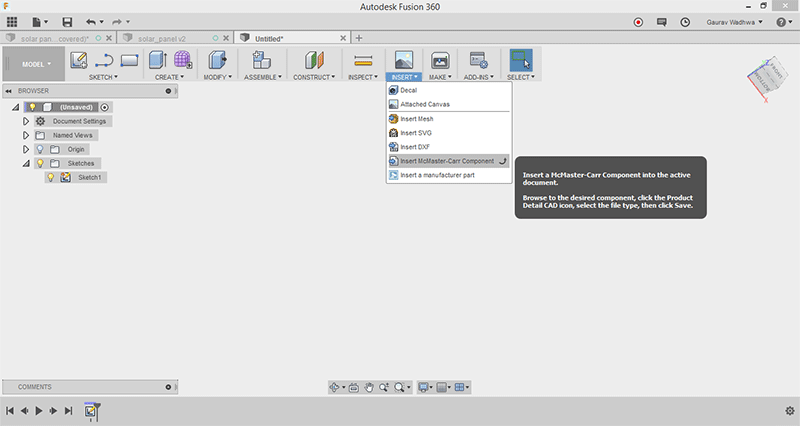Open the job status clock icon
Screen dimensions: 800x426
(685, 22)
